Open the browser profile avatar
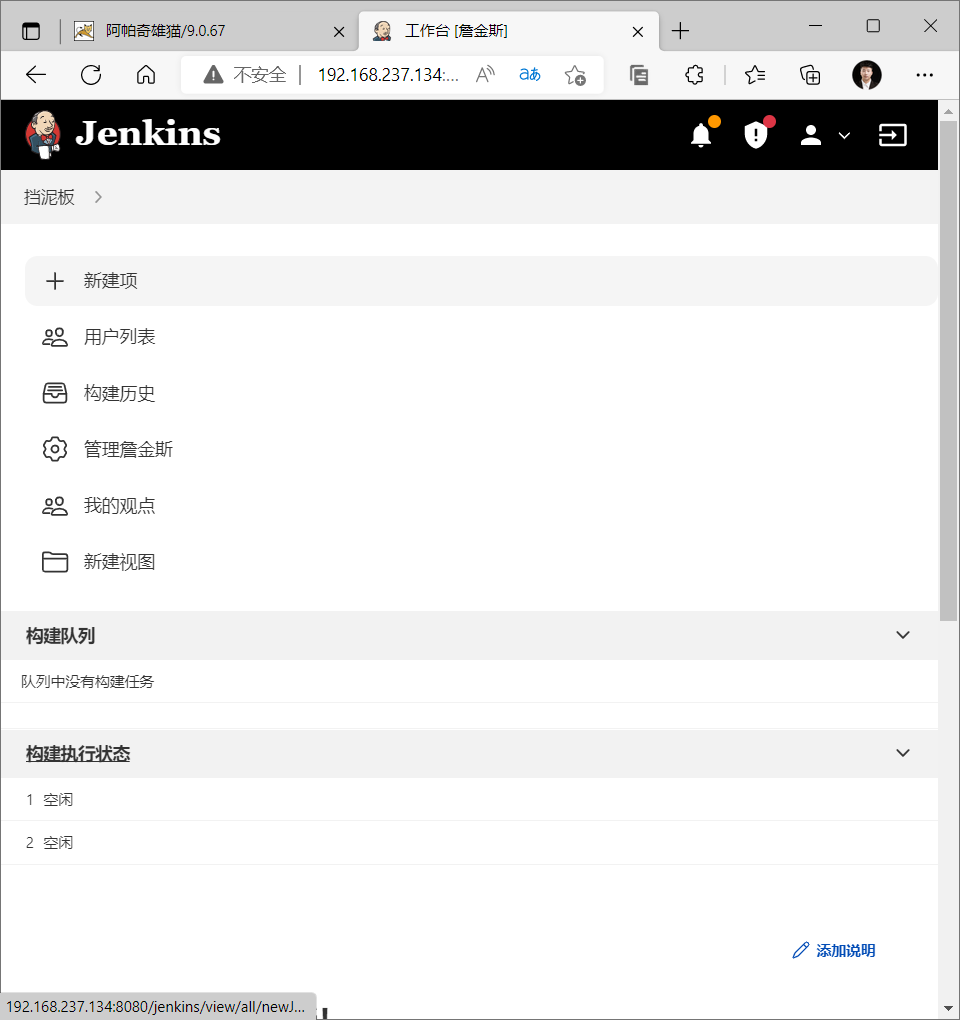 [x=866, y=75]
